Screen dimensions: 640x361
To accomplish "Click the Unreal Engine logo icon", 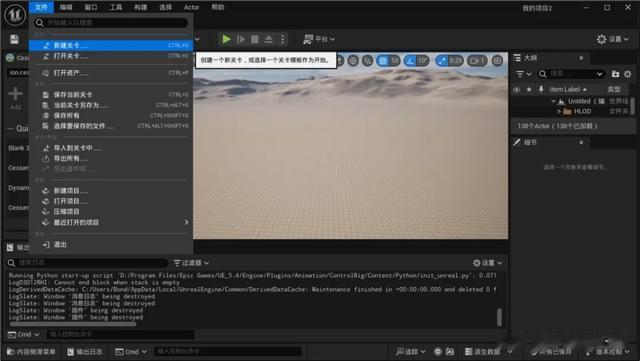I will [x=15, y=15].
